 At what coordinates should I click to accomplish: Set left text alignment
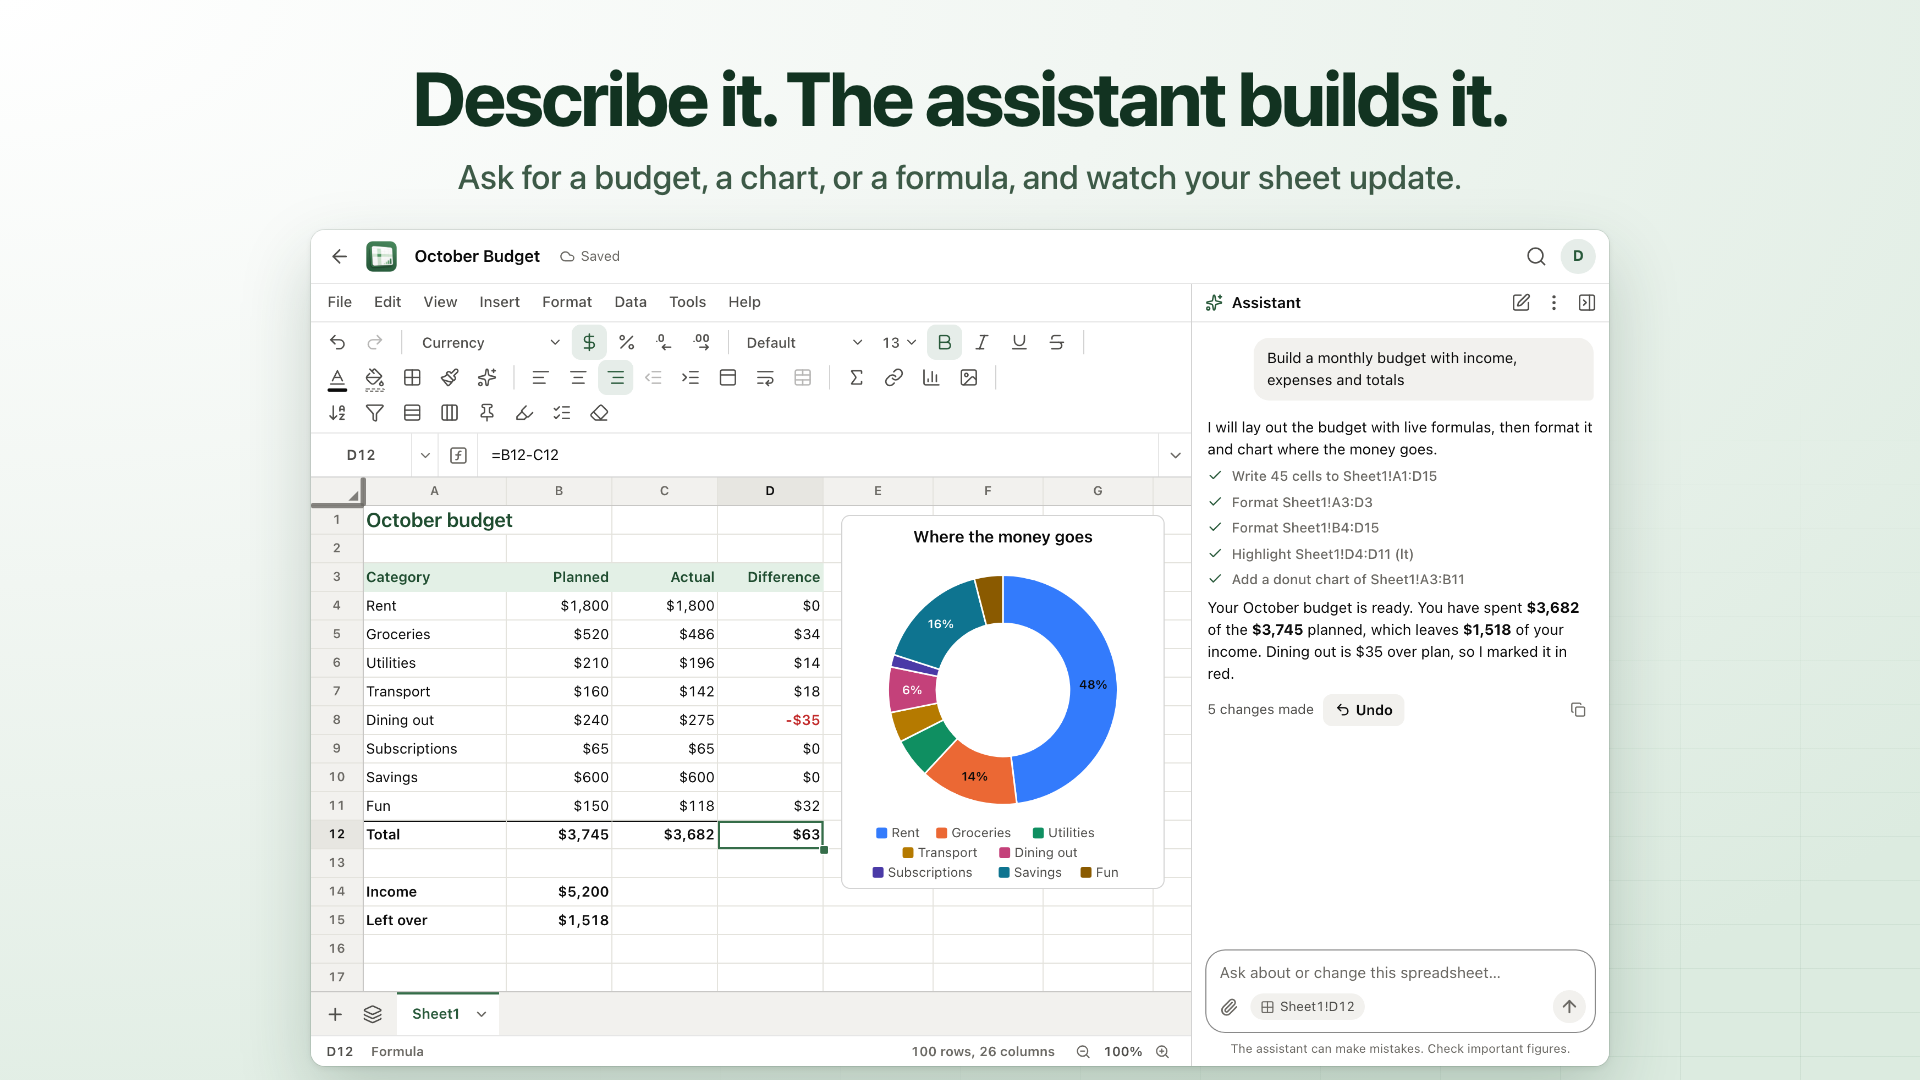[540, 378]
